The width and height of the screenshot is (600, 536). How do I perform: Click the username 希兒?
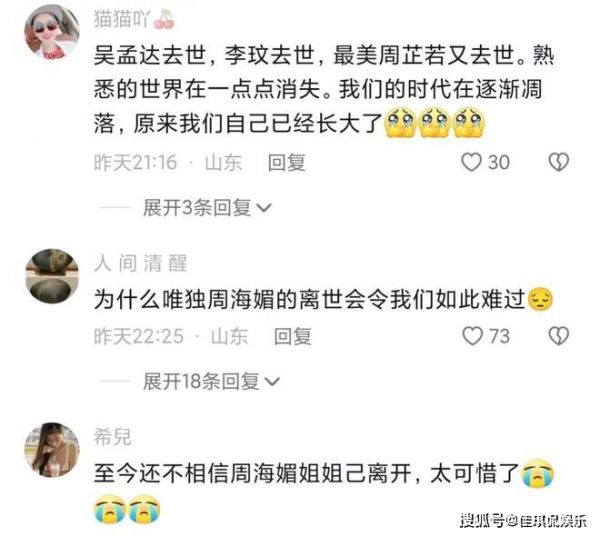click(x=112, y=437)
